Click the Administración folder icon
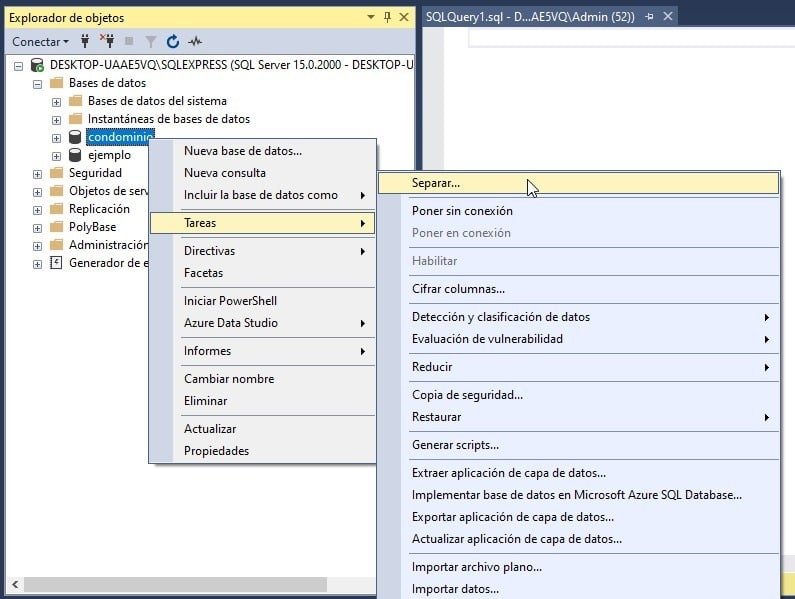Image resolution: width=795 pixels, height=599 pixels. click(x=56, y=244)
